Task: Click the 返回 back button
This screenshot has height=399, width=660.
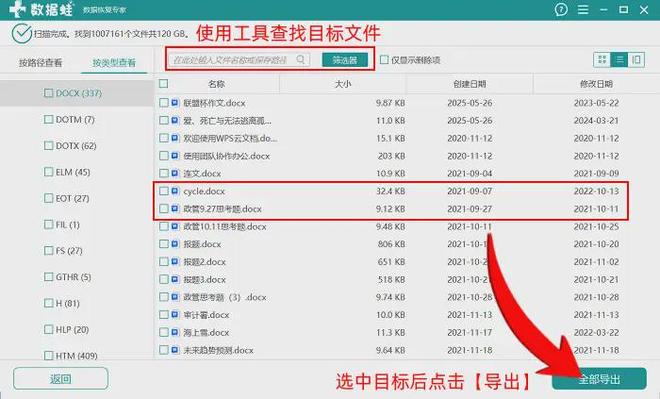Action: pyautogui.click(x=60, y=379)
